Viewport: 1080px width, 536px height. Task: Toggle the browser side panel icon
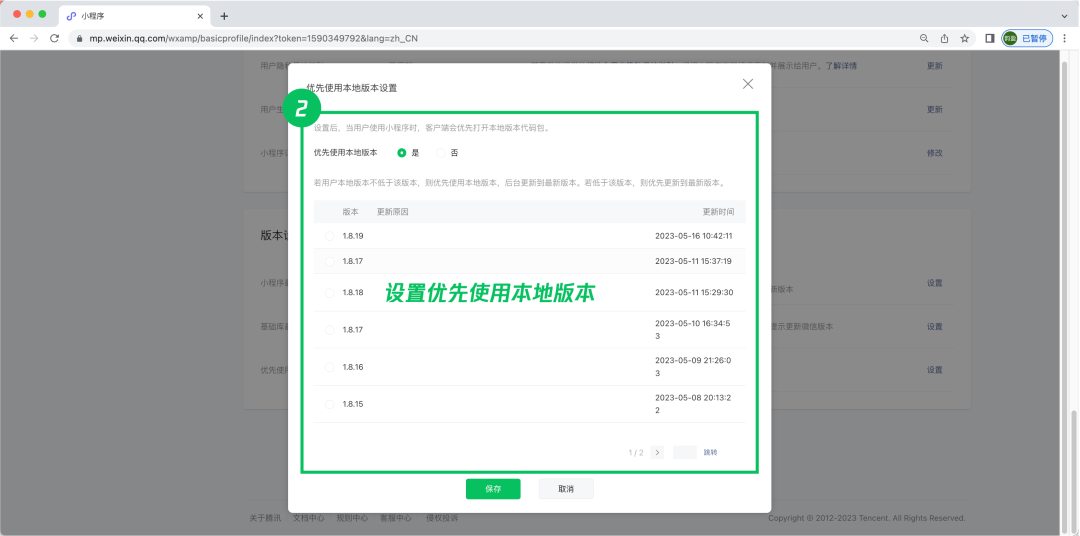(990, 39)
